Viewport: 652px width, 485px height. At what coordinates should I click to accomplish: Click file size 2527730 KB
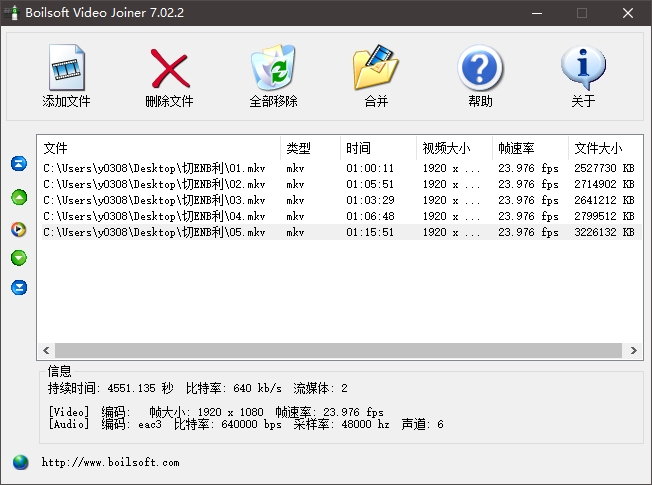604,168
